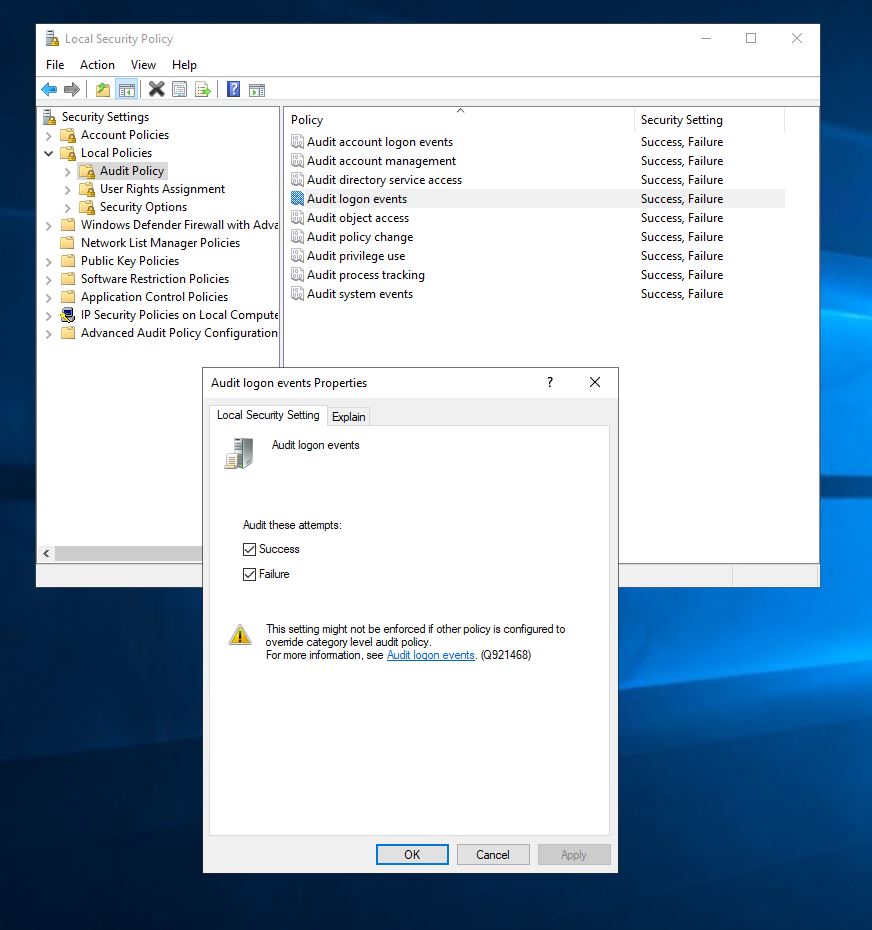Sort list by Policy column header
Image resolution: width=872 pixels, height=930 pixels.
click(x=459, y=120)
